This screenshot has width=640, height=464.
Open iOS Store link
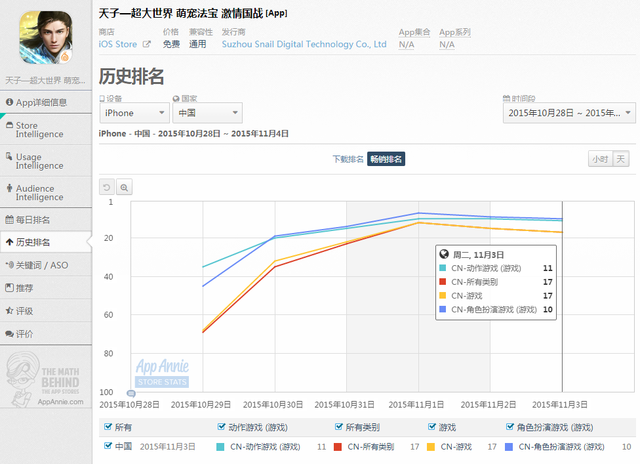tap(118, 44)
